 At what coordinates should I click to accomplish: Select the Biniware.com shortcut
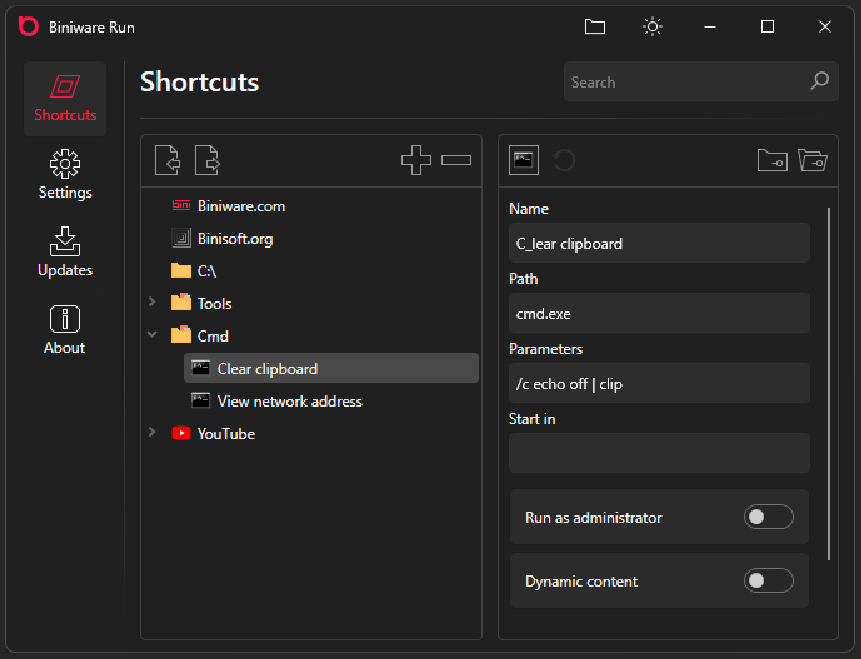click(241, 206)
